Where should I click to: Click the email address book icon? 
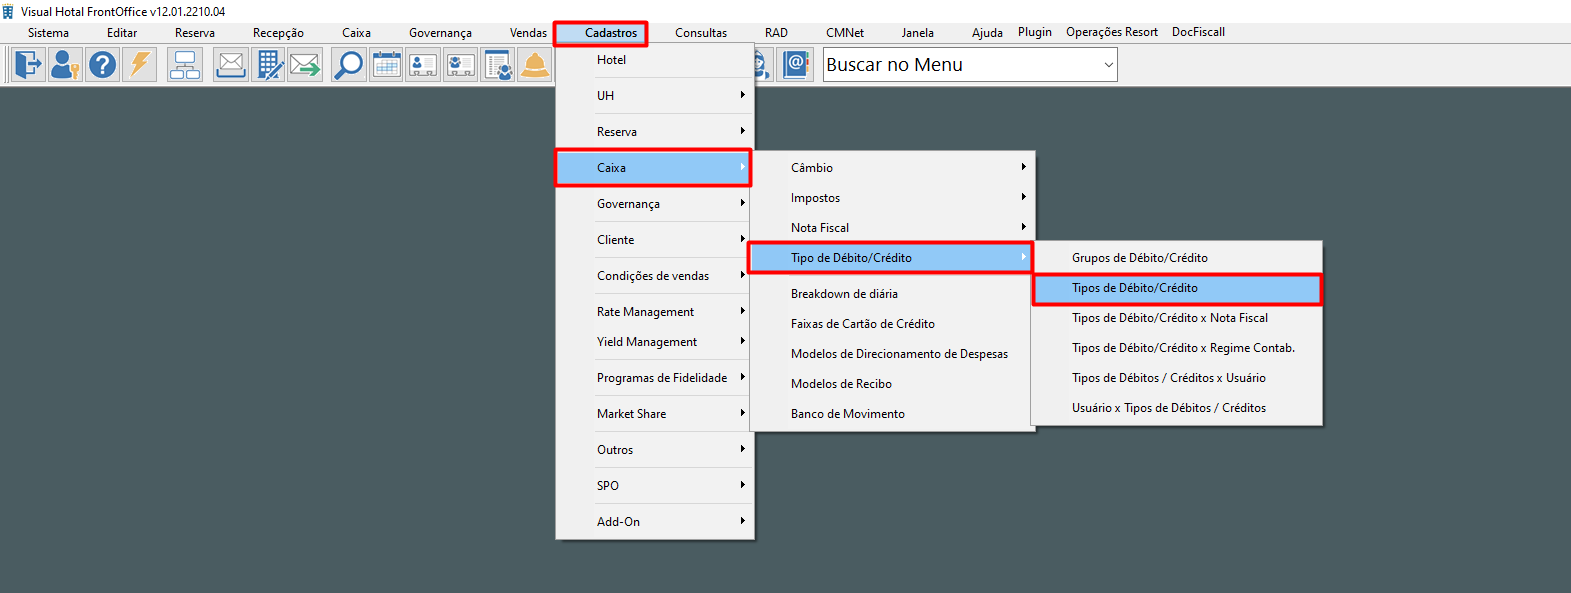[x=796, y=65]
